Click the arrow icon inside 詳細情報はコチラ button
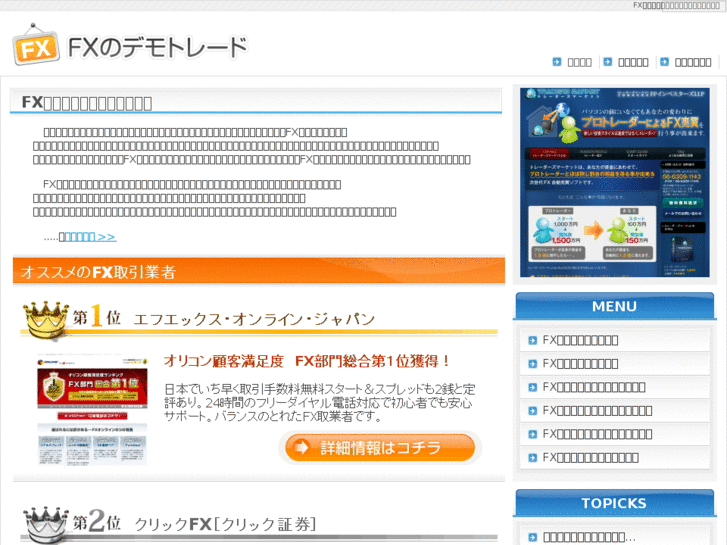This screenshot has width=727, height=545. point(301,448)
